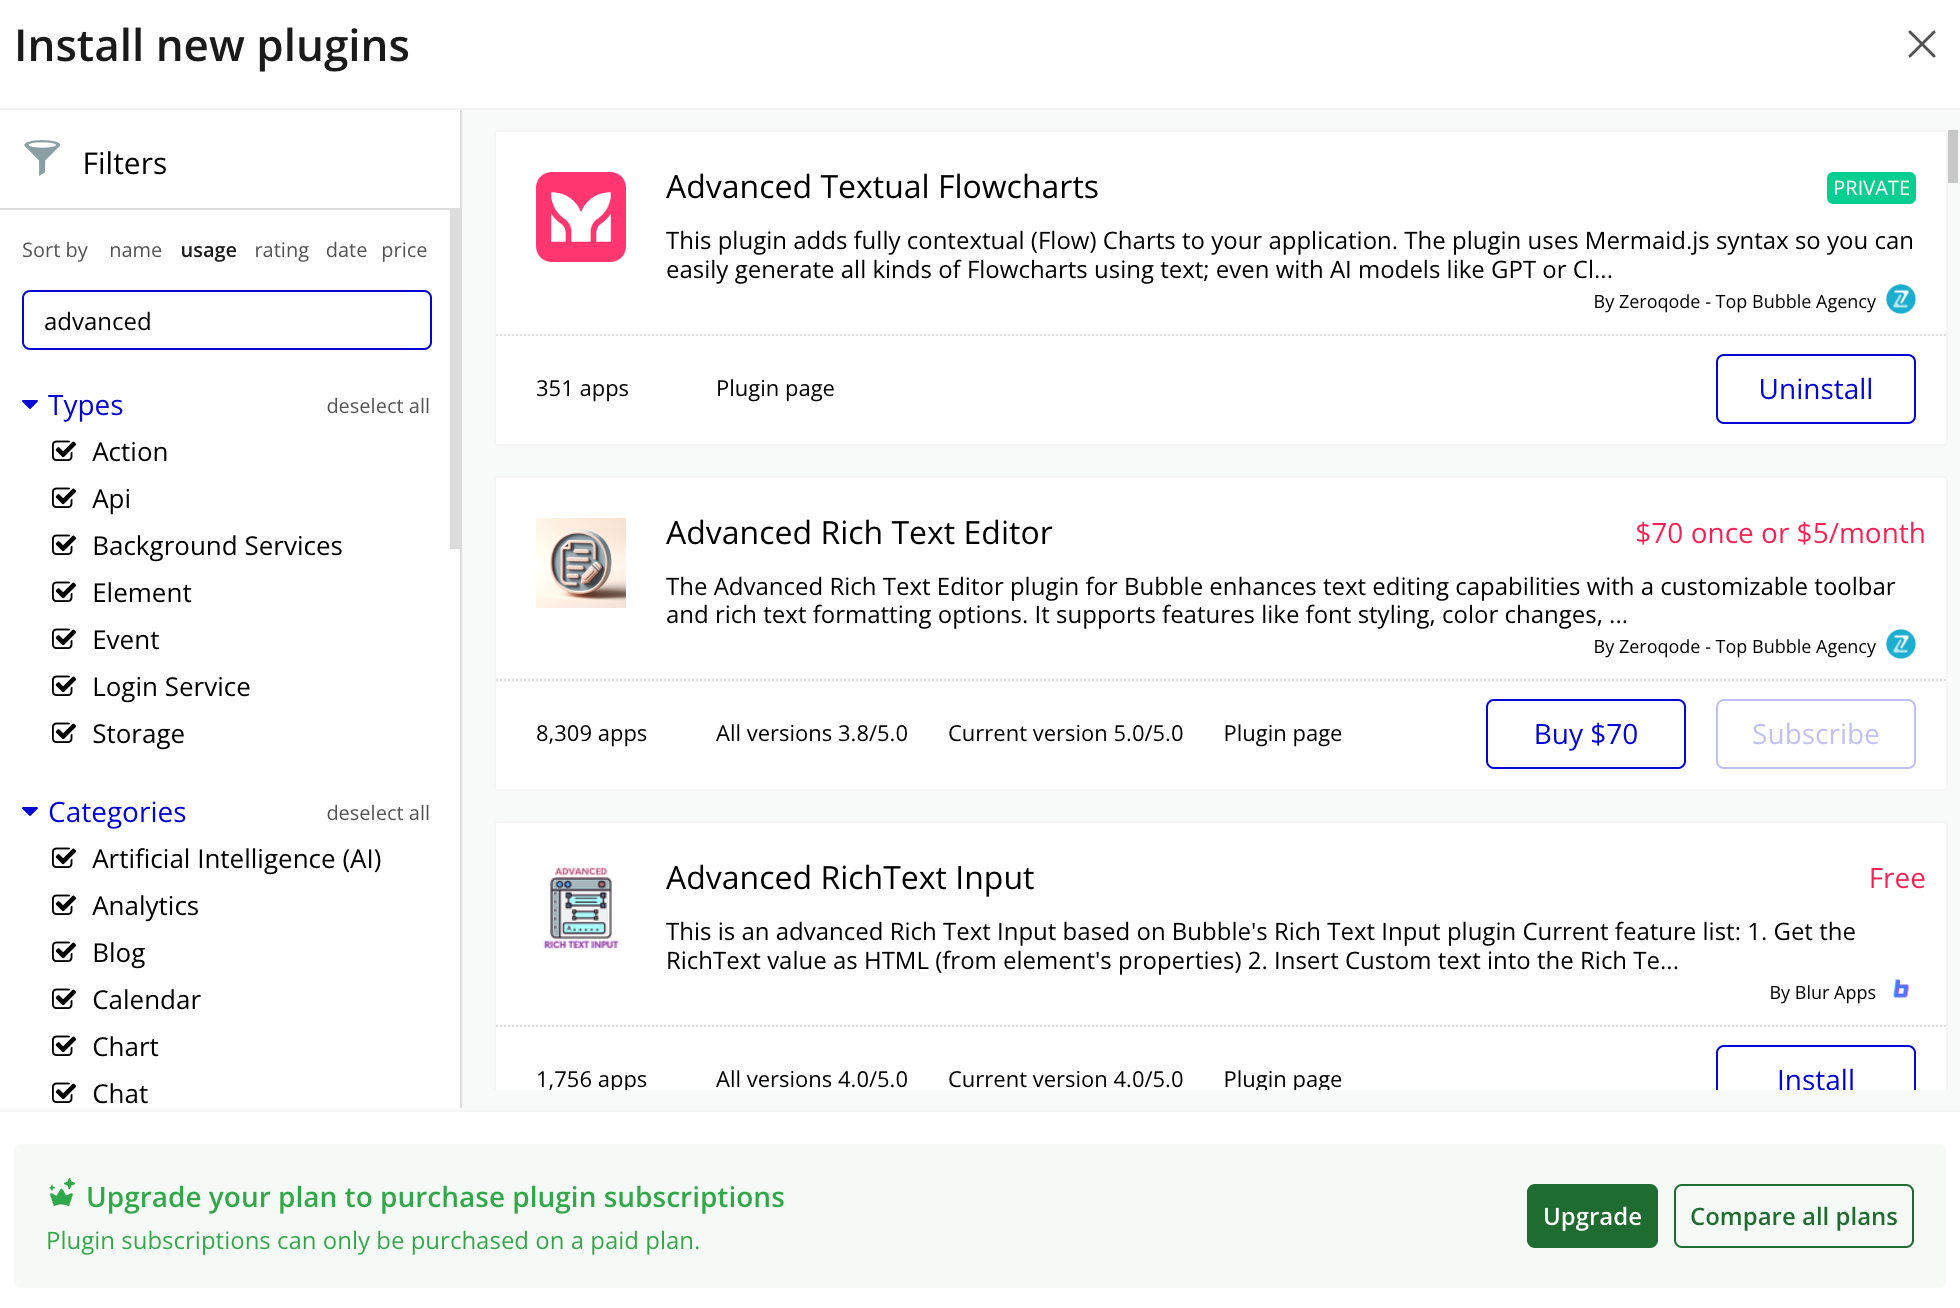Sort plugins by rating

281,249
